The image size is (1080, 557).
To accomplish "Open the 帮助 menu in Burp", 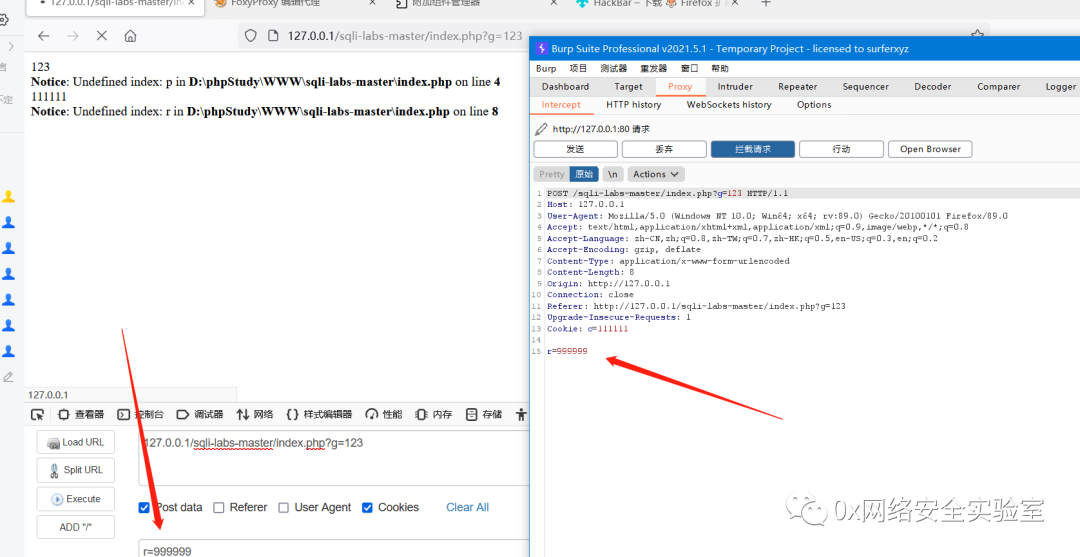I will pyautogui.click(x=720, y=68).
